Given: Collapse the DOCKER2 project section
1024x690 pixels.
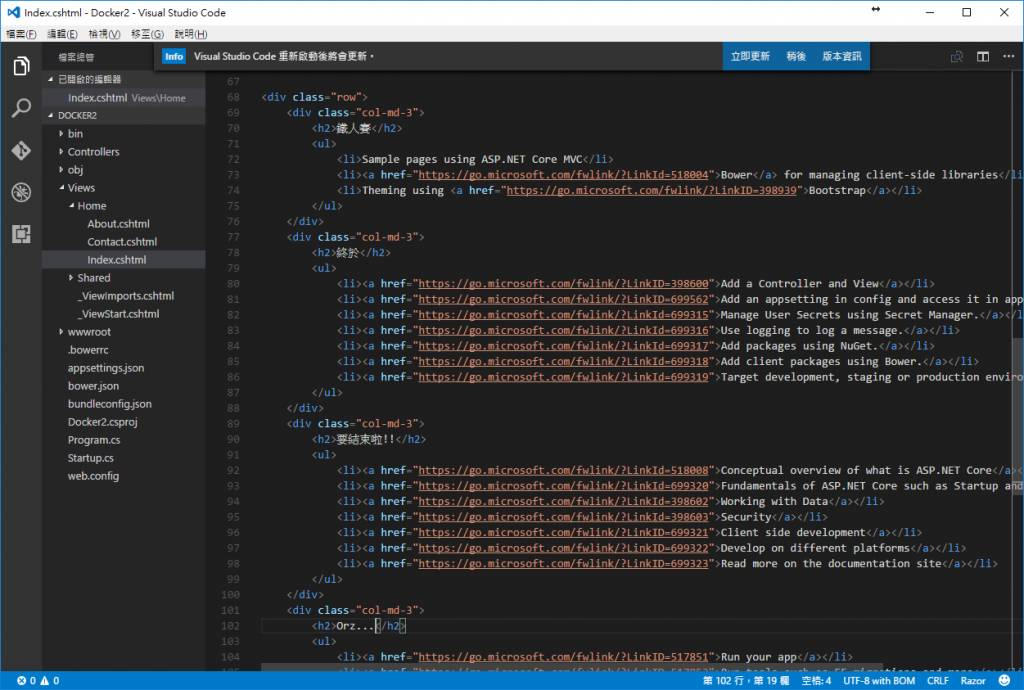Looking at the screenshot, I should tap(50, 116).
